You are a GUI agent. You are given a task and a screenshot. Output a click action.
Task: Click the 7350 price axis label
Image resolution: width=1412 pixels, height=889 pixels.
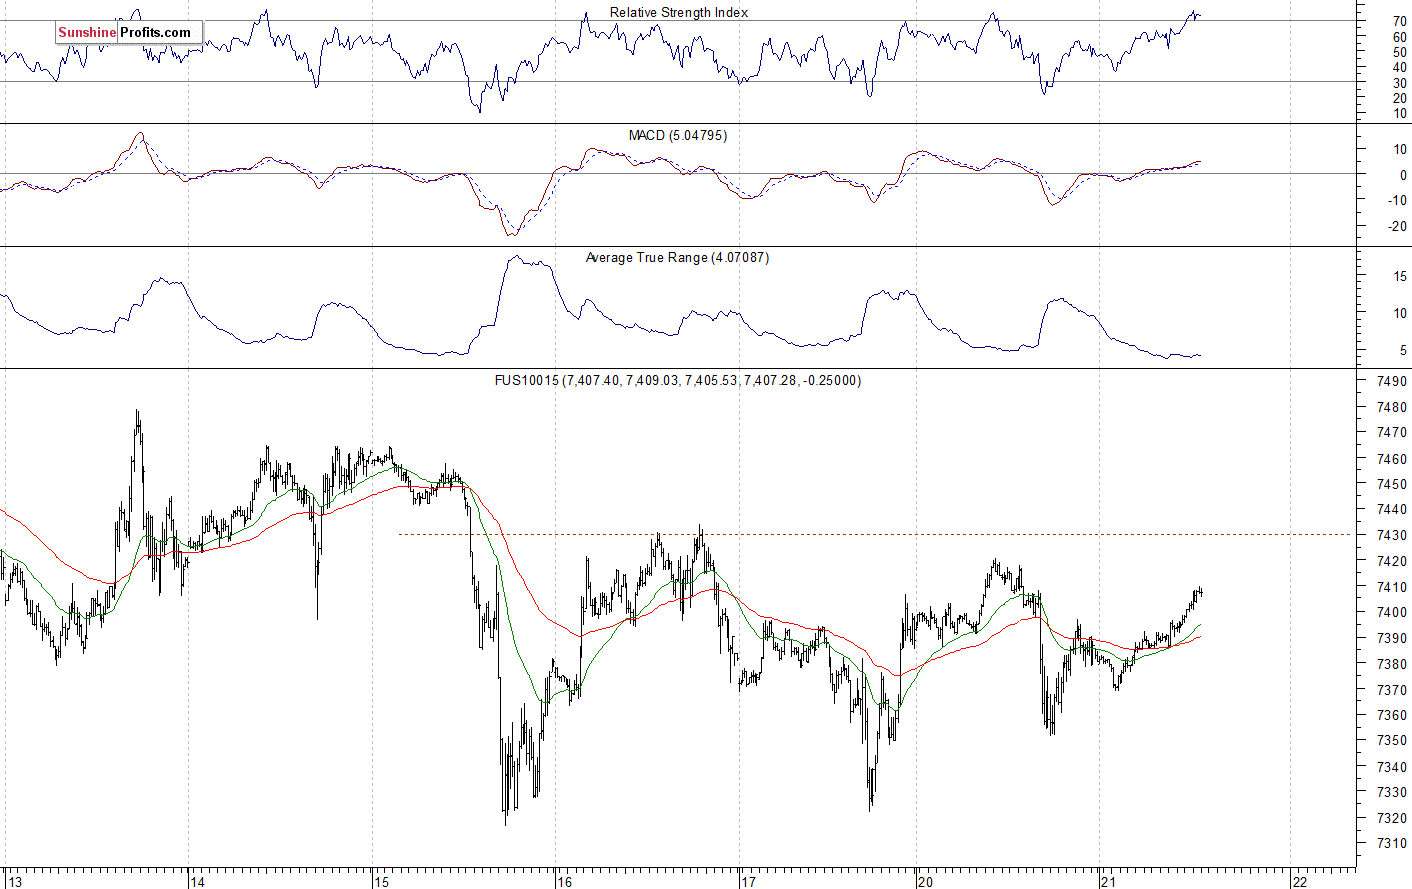1392,741
